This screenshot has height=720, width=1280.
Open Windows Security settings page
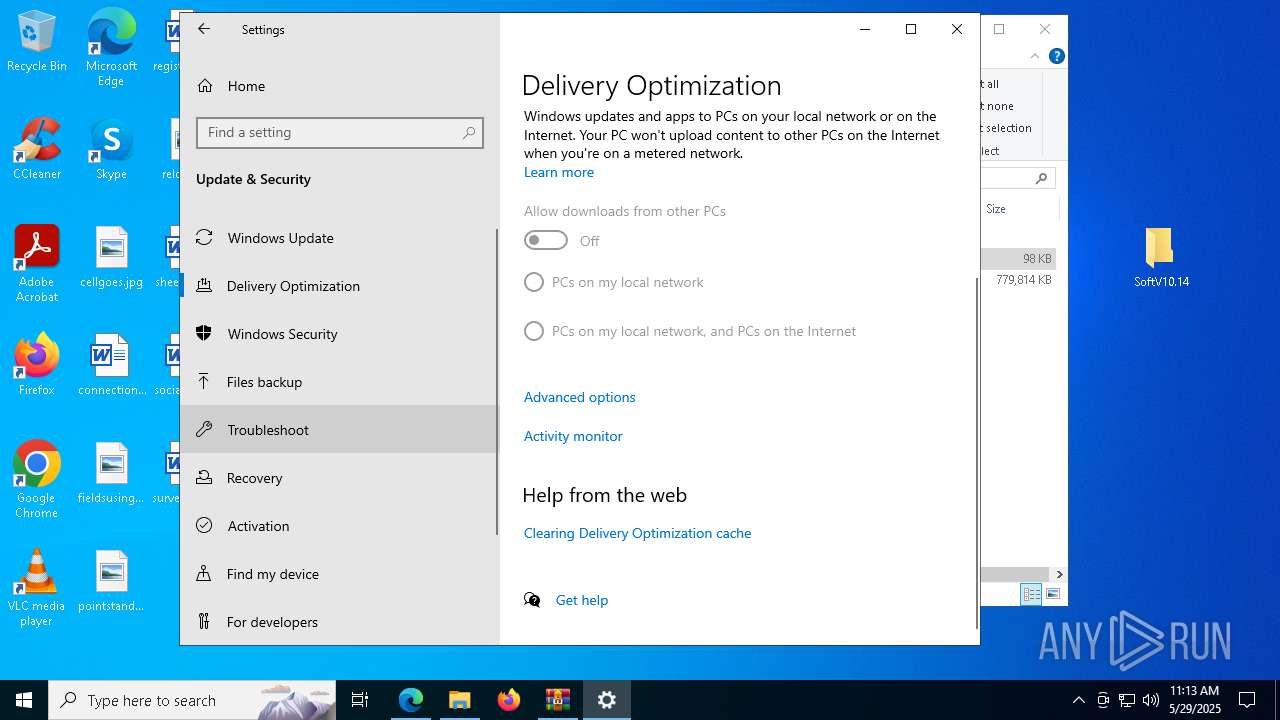tap(338, 334)
